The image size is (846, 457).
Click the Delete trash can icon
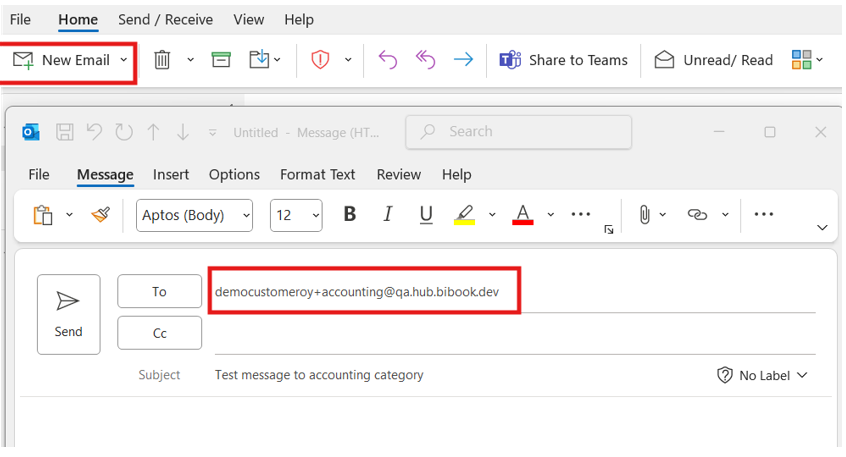coord(162,60)
